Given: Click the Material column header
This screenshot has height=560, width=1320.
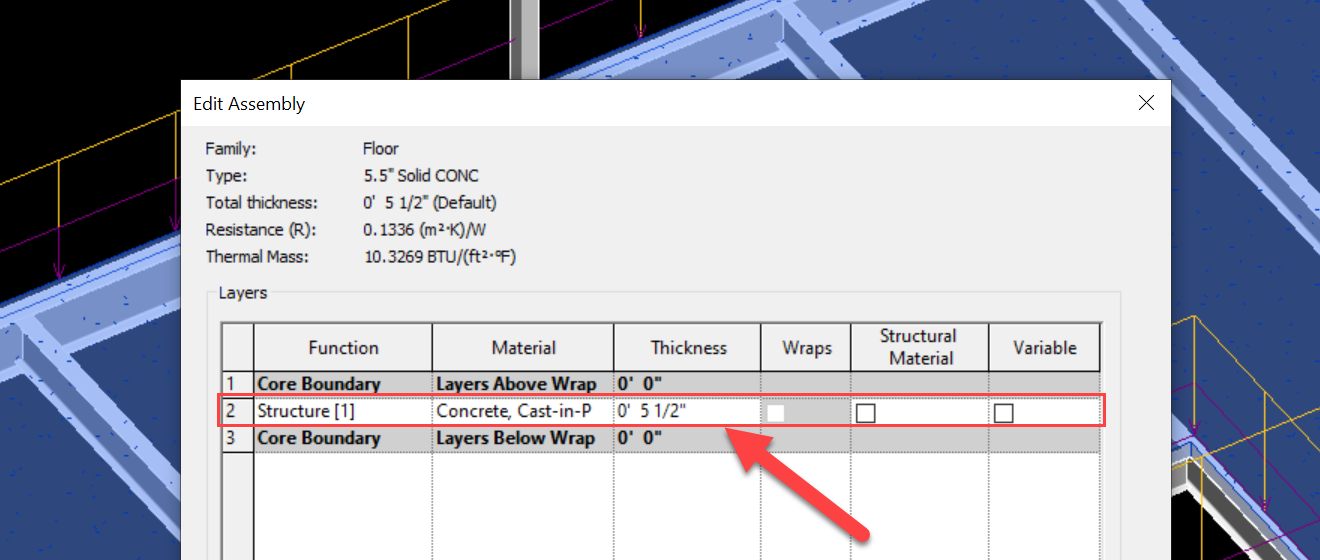Looking at the screenshot, I should [x=523, y=348].
